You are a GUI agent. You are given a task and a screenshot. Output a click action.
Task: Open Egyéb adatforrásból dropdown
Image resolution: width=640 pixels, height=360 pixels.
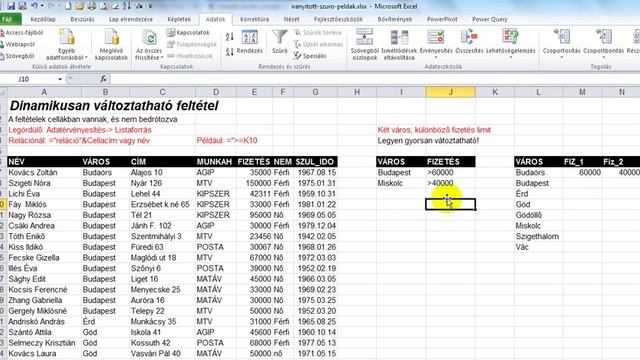(66, 45)
